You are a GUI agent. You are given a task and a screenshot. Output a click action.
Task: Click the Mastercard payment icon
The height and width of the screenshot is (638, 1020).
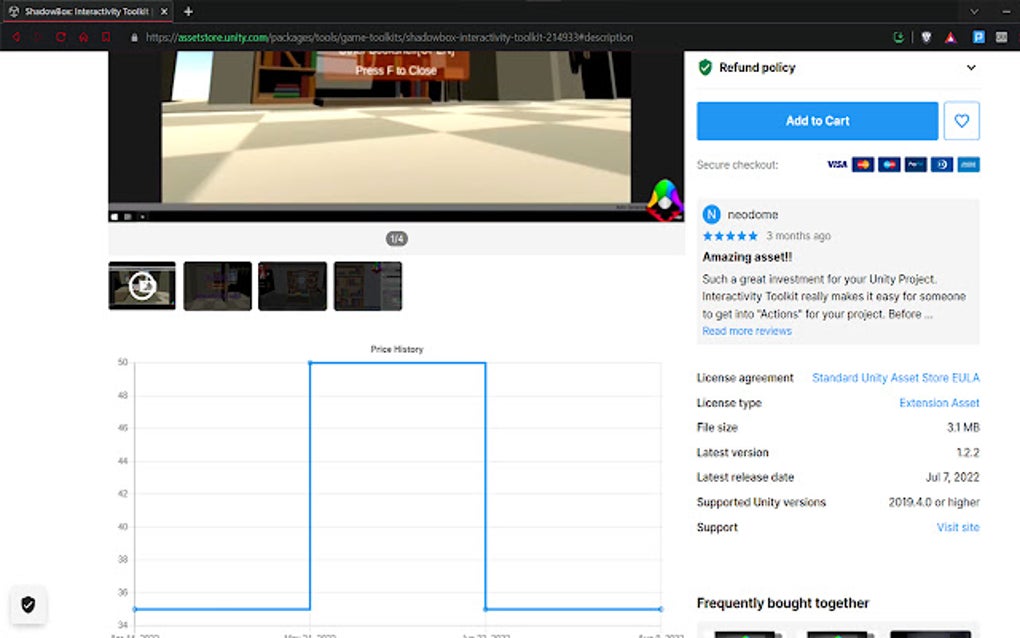[863, 165]
